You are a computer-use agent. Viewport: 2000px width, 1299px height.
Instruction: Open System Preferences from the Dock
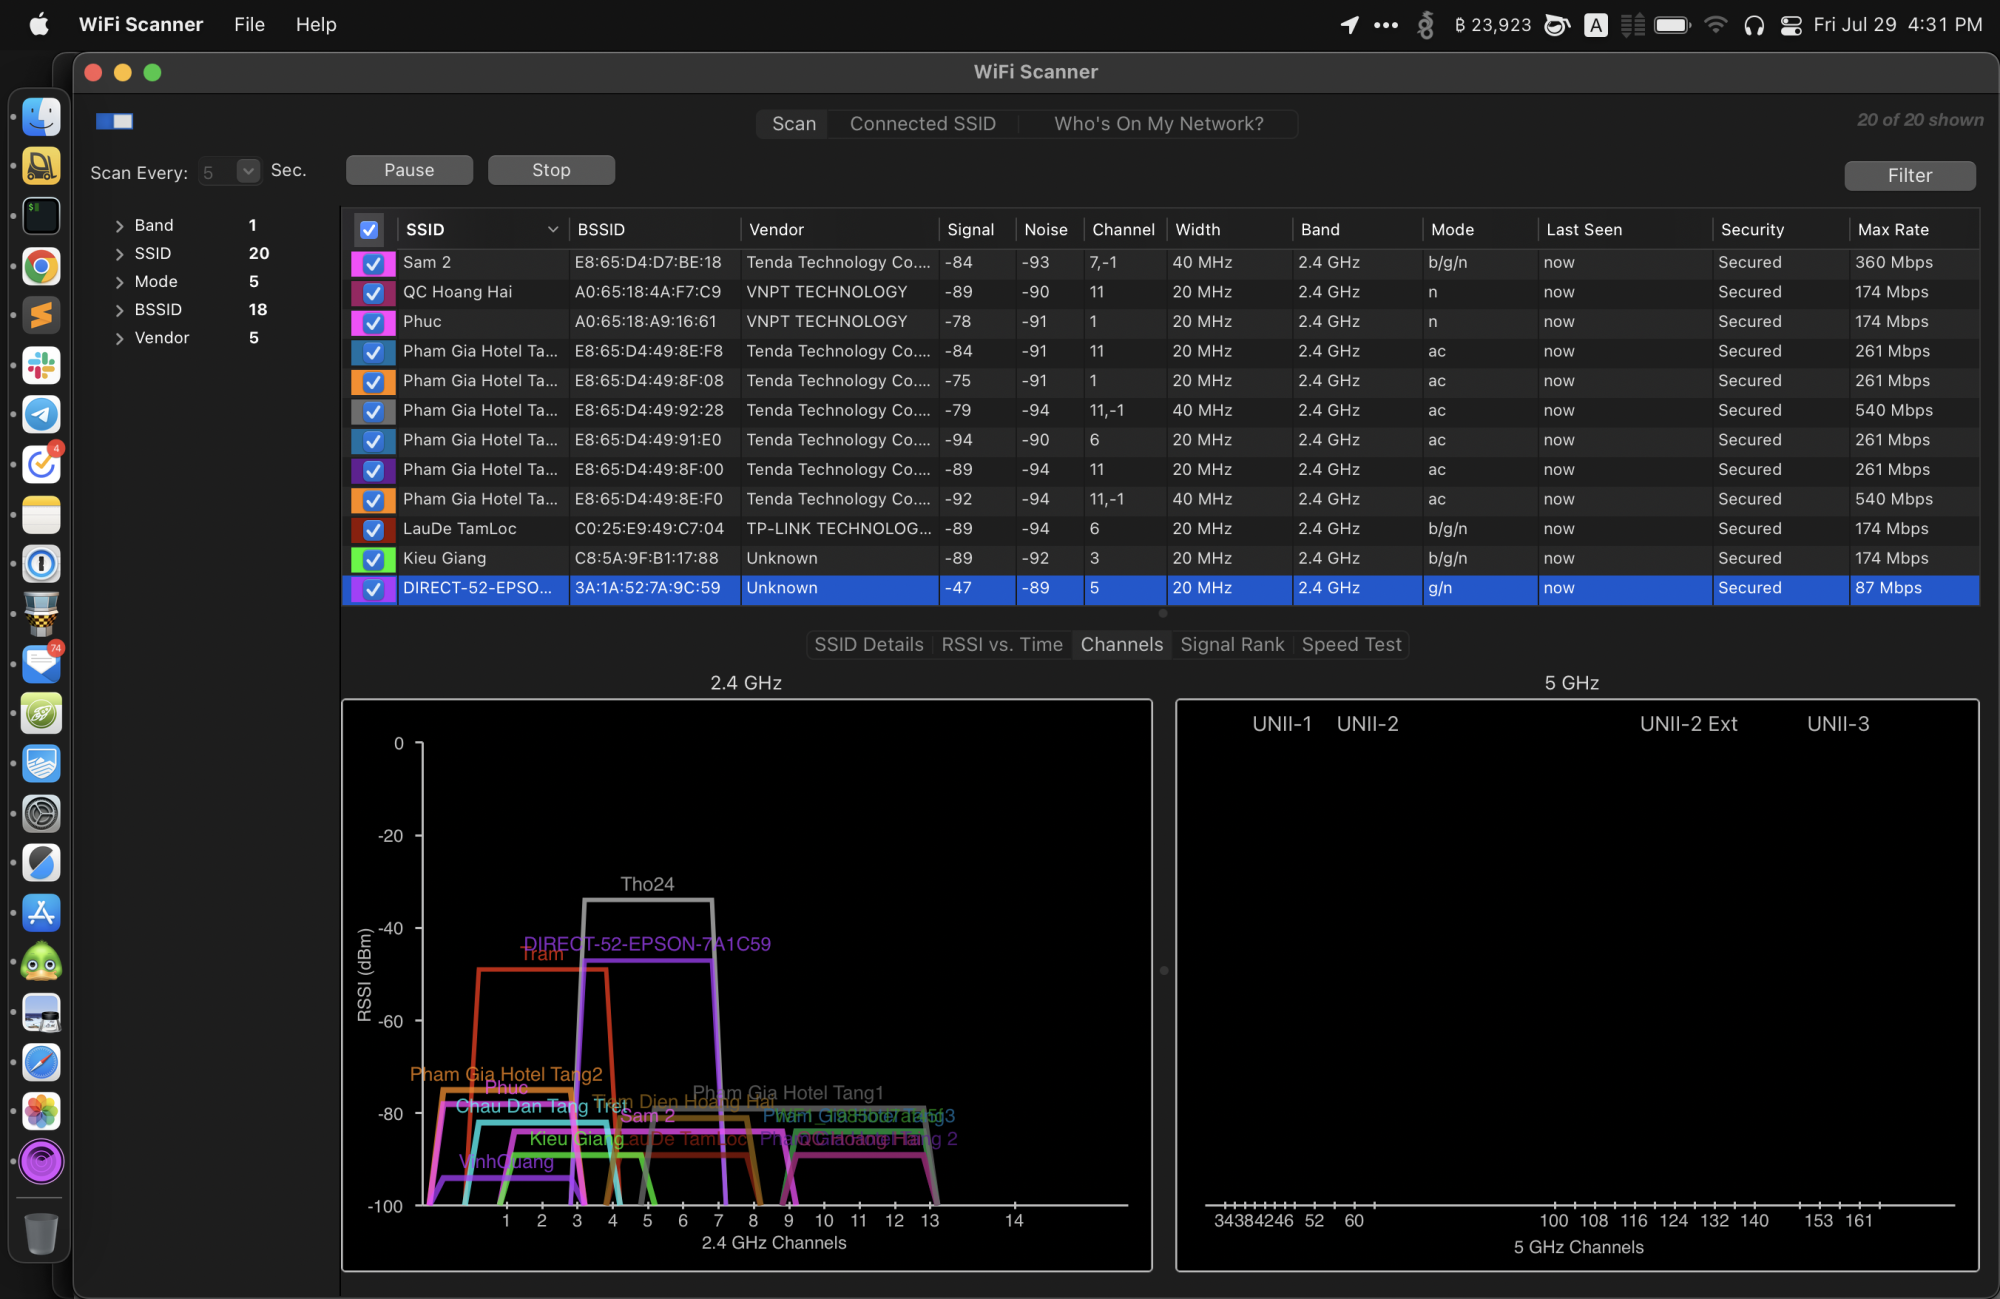tap(41, 813)
